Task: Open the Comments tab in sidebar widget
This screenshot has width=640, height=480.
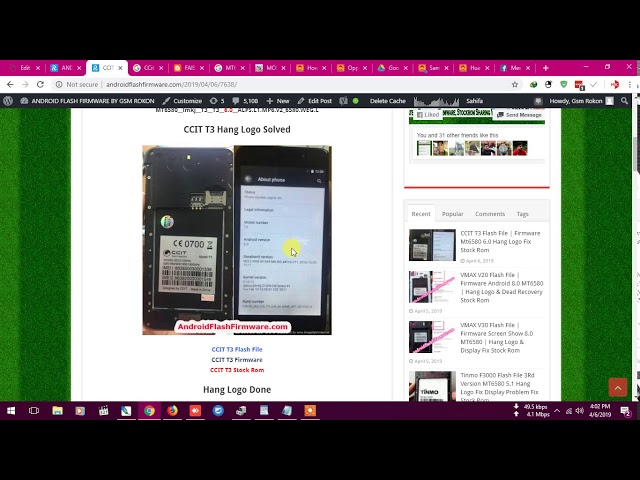Action: click(x=490, y=214)
